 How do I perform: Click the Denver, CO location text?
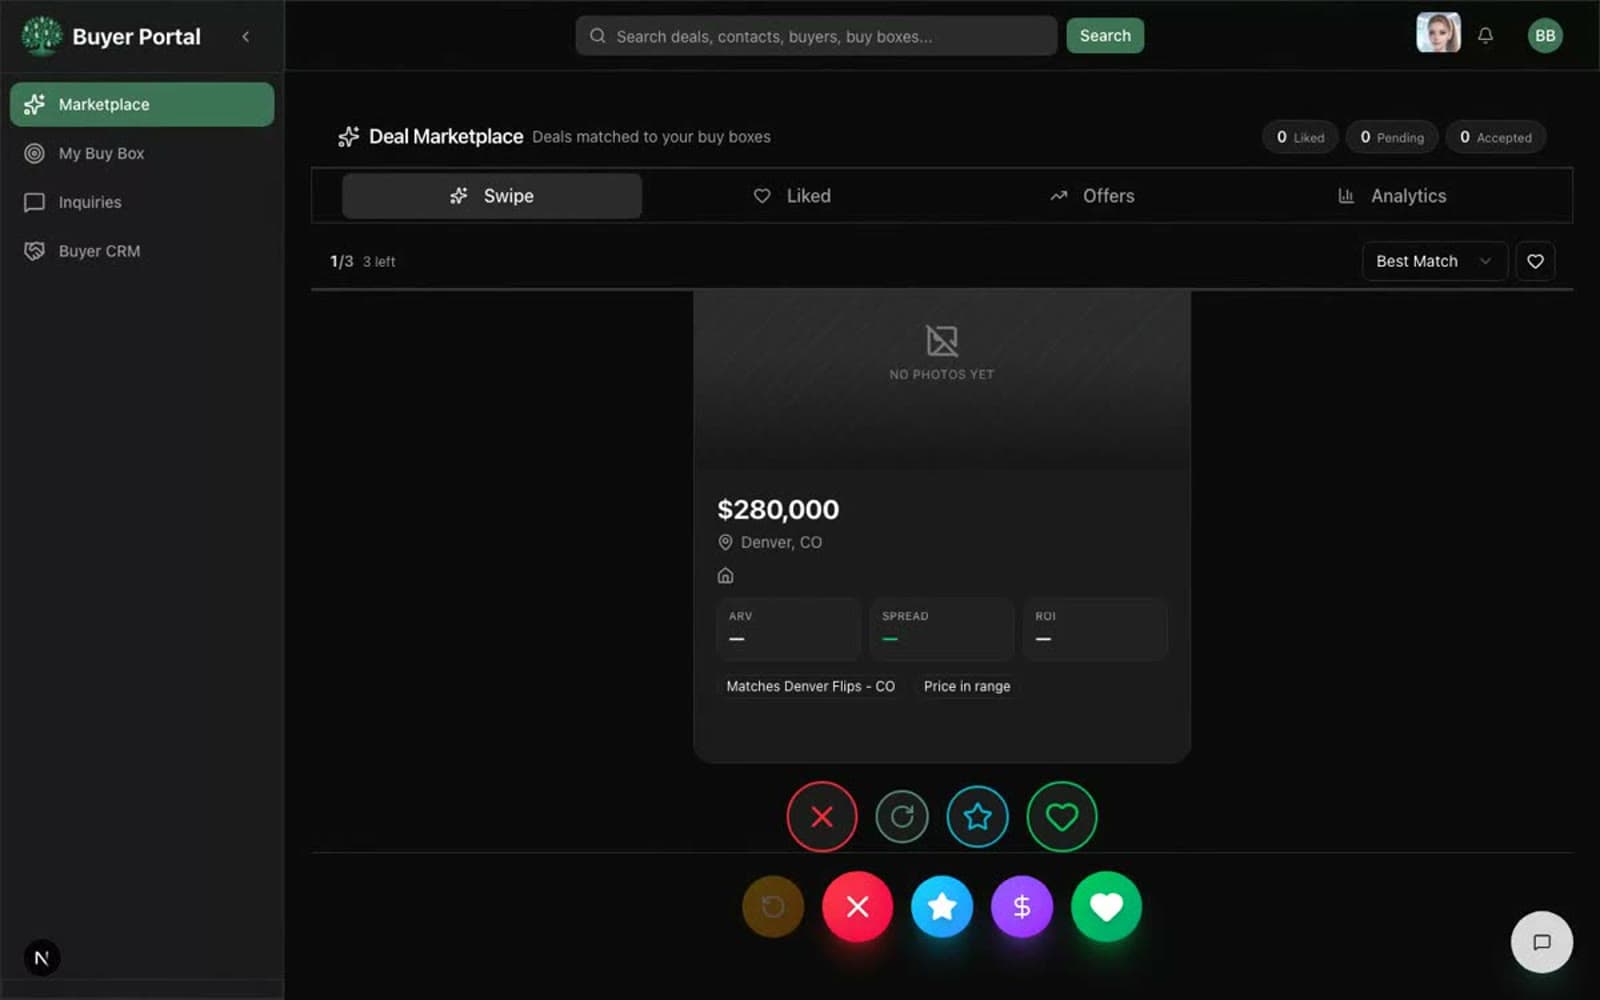(781, 542)
